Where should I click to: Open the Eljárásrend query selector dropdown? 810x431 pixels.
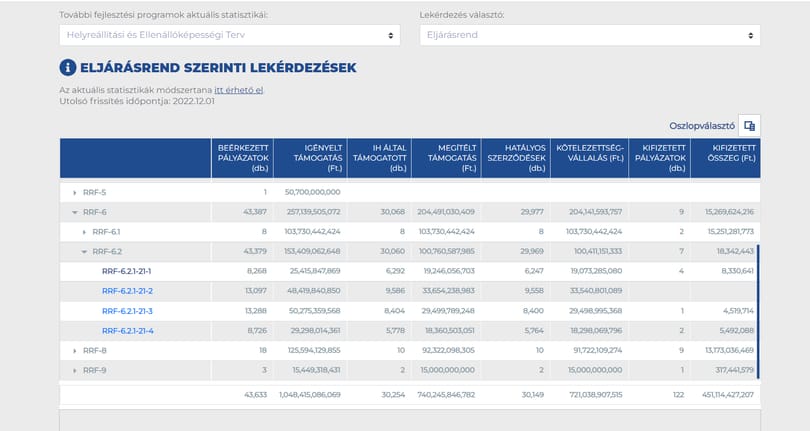590,35
